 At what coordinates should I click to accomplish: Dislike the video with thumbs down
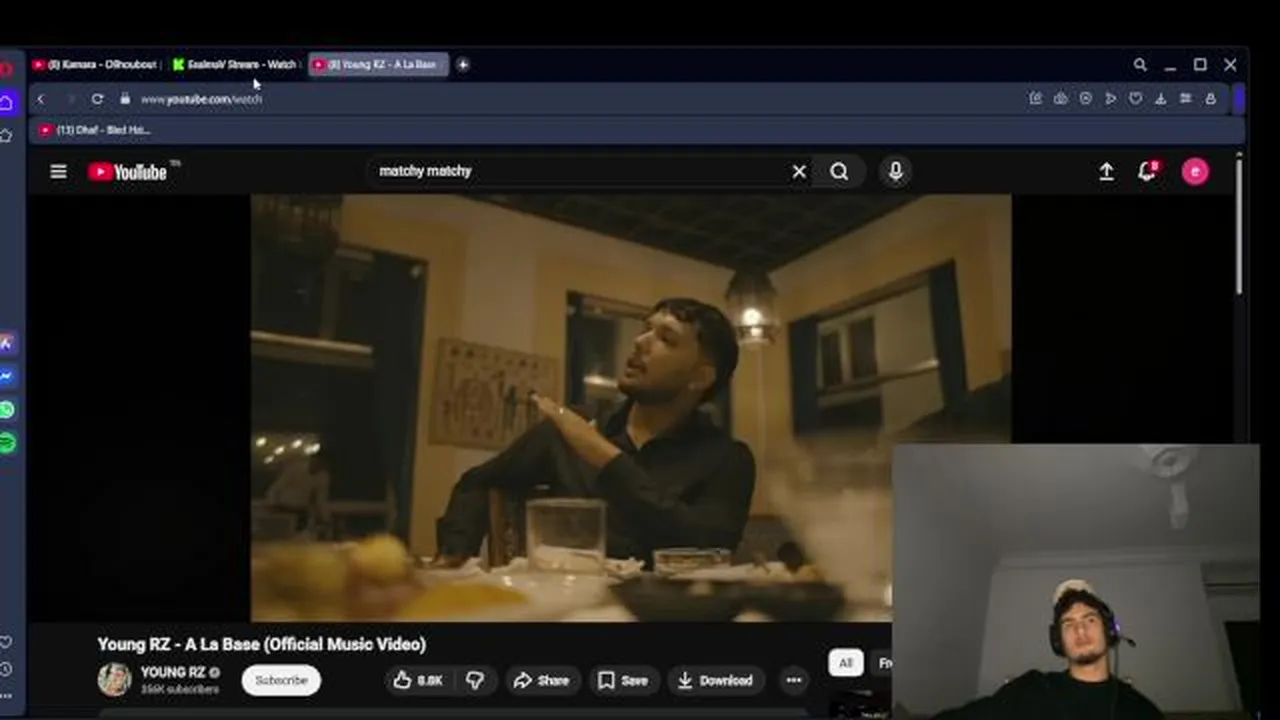475,681
